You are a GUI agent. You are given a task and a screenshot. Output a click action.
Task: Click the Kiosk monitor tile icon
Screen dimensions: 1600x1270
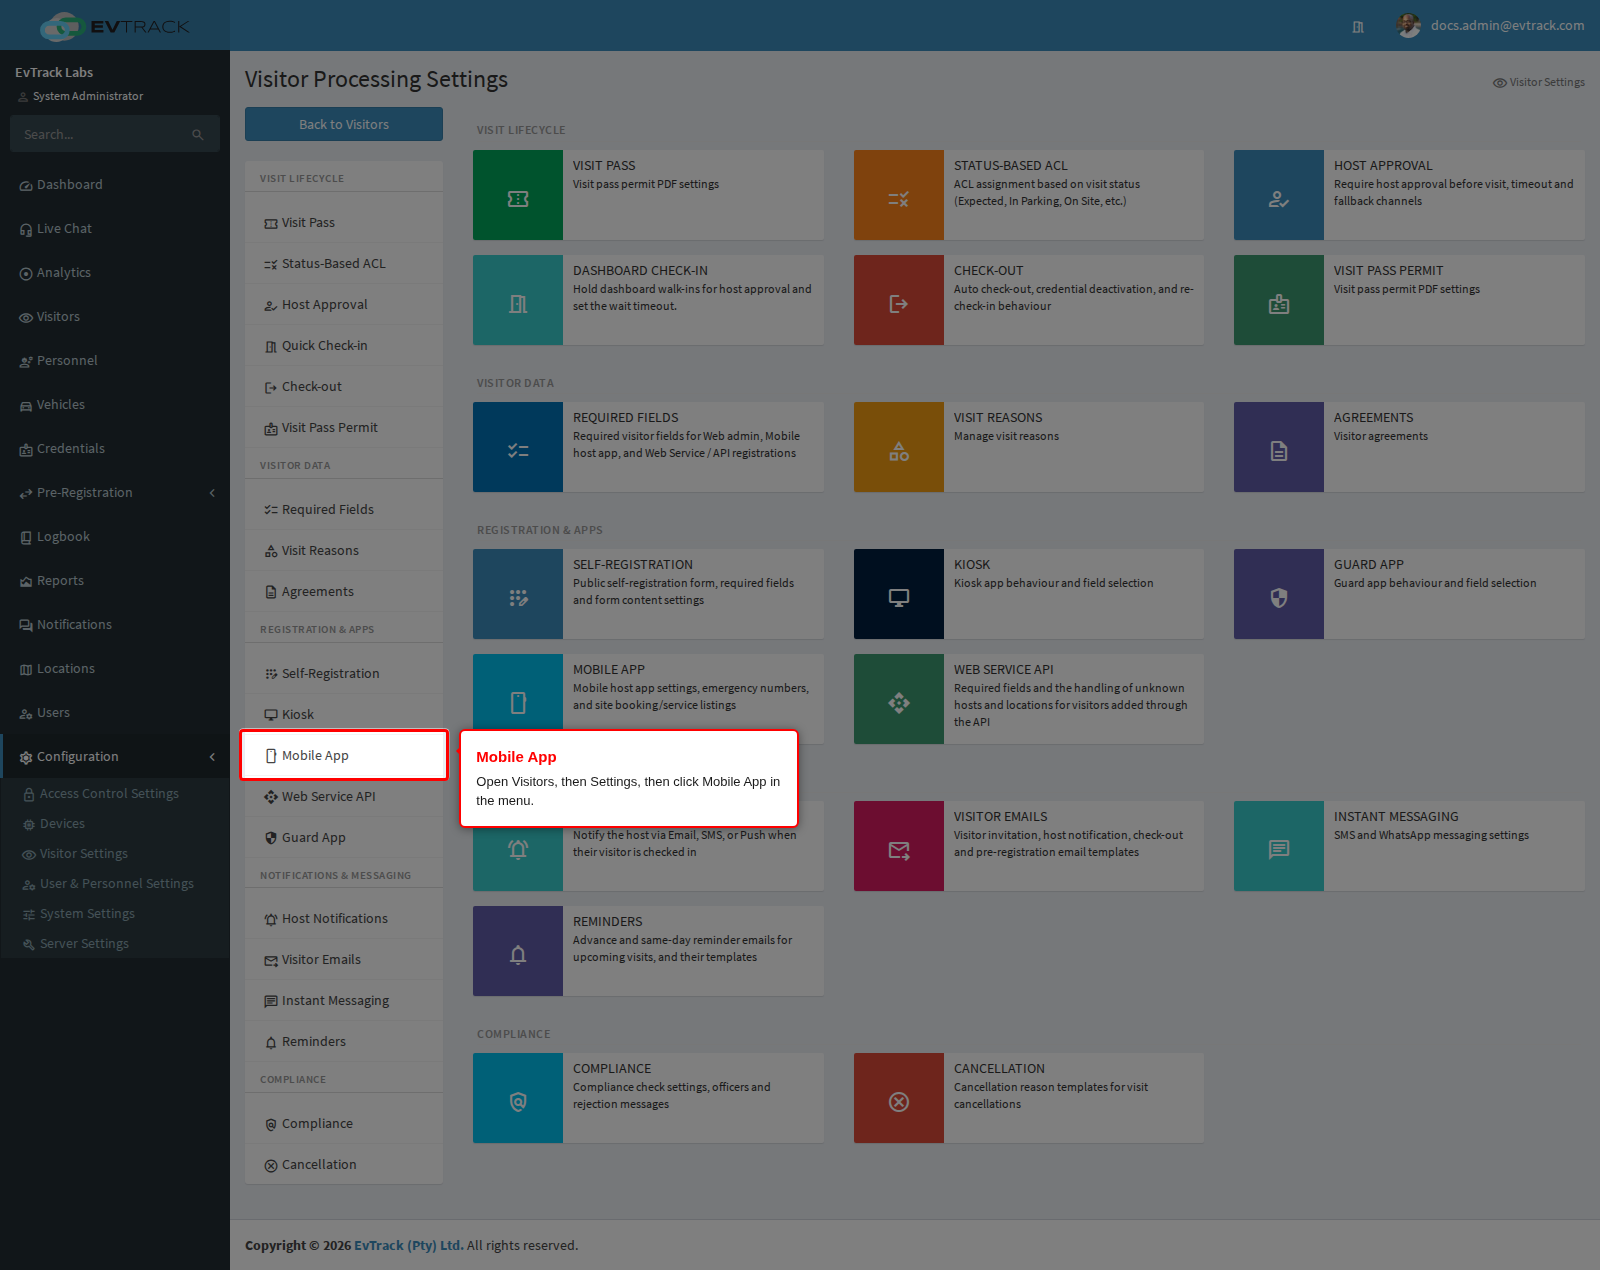click(899, 594)
